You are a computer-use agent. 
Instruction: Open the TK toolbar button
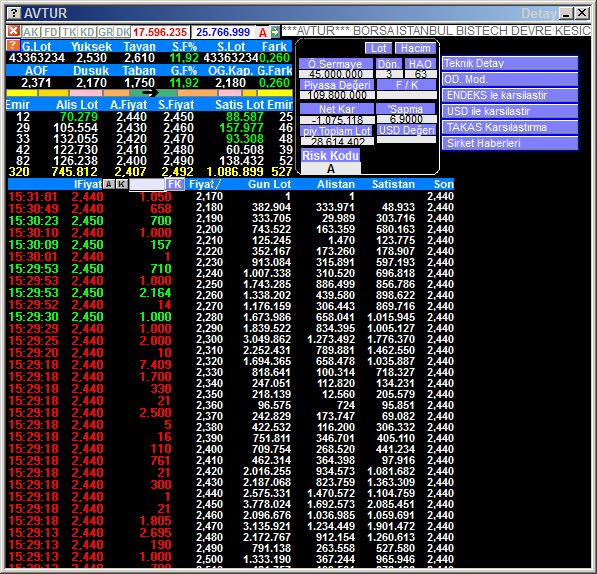[69, 32]
